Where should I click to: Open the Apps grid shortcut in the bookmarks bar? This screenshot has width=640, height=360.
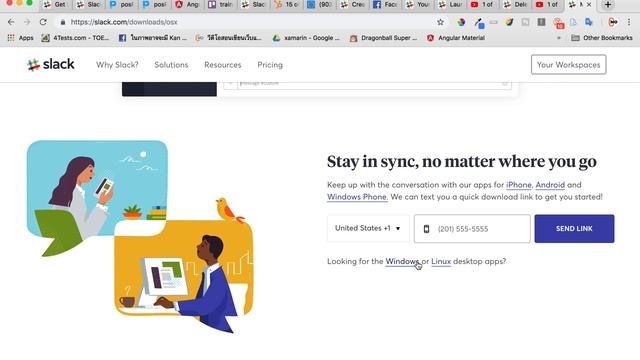click(20, 38)
